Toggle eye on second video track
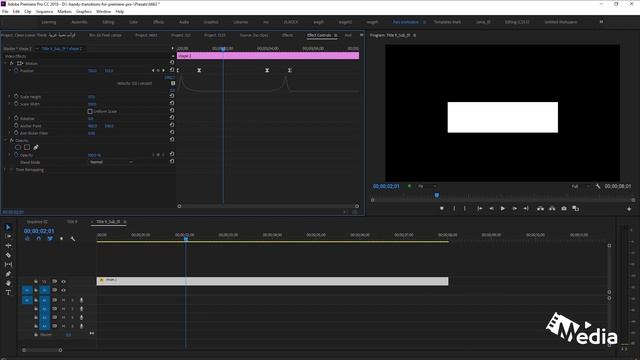Image resolution: width=640 pixels, height=360 pixels. click(63, 290)
